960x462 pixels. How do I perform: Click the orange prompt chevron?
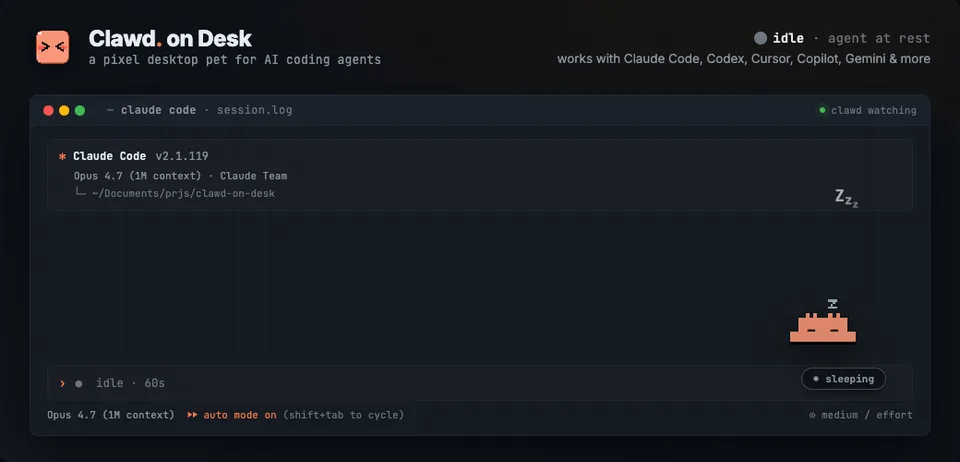[62, 383]
